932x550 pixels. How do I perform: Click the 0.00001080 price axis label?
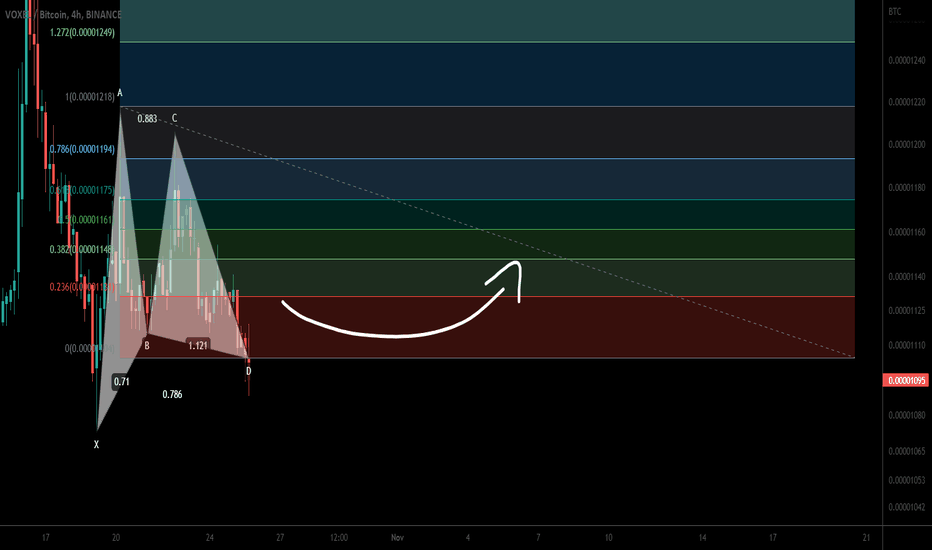point(906,415)
